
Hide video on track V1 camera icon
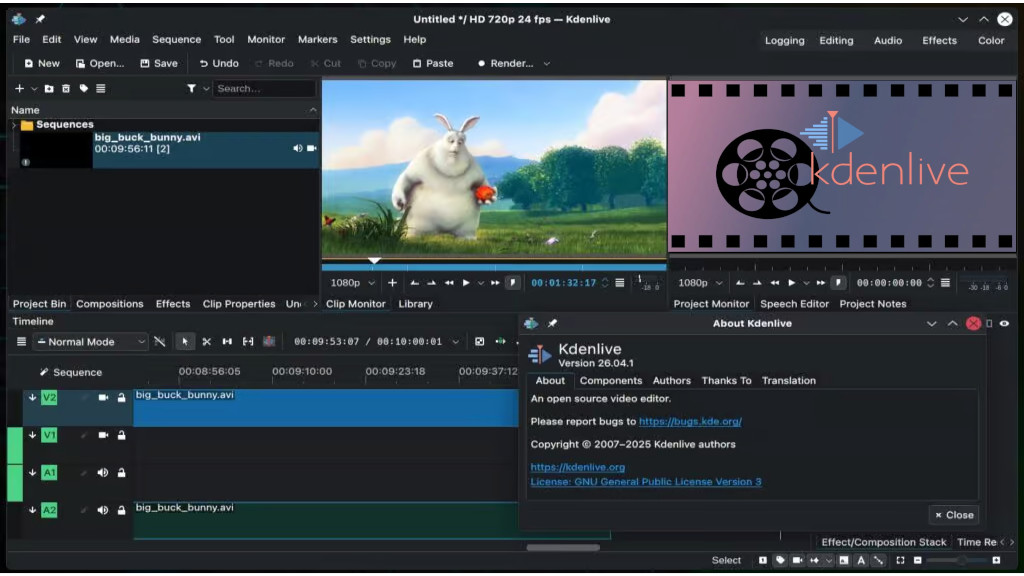[103, 435]
